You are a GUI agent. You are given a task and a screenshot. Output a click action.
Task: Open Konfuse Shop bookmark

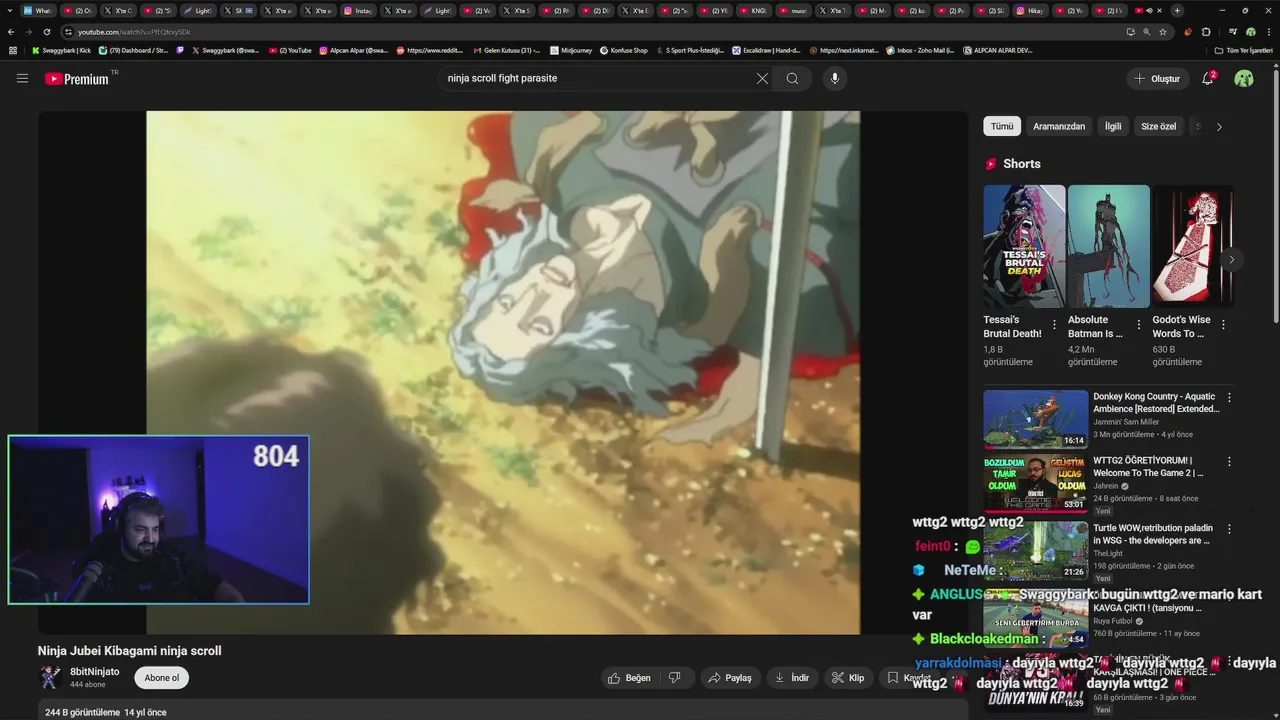point(623,50)
